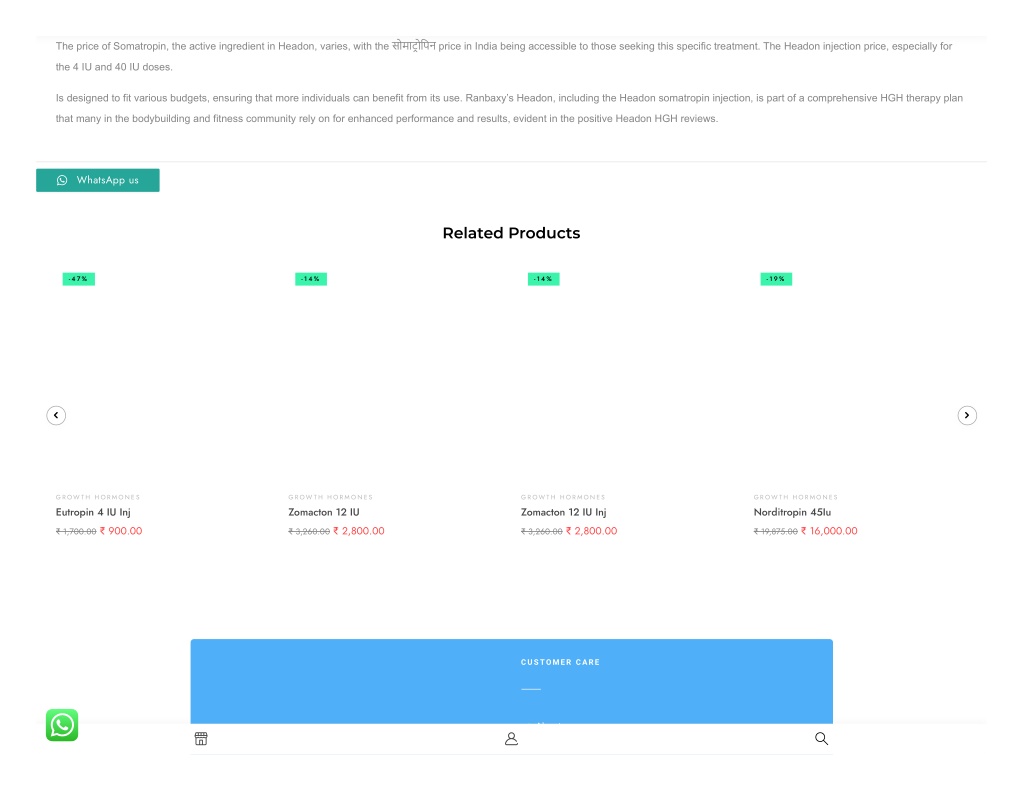Viewport: 1024px width, 791px height.
Task: Open the Norditropin 45Iu product link
Action: coord(792,513)
